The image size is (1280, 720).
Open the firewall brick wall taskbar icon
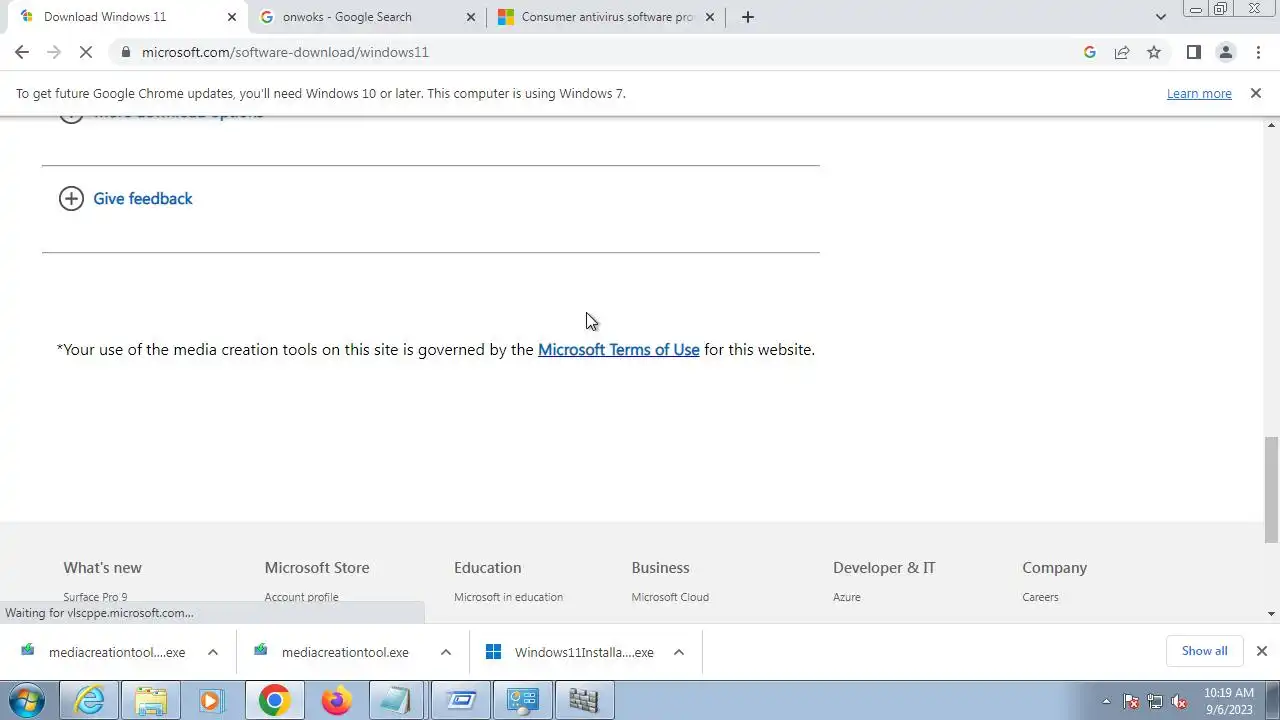point(584,700)
